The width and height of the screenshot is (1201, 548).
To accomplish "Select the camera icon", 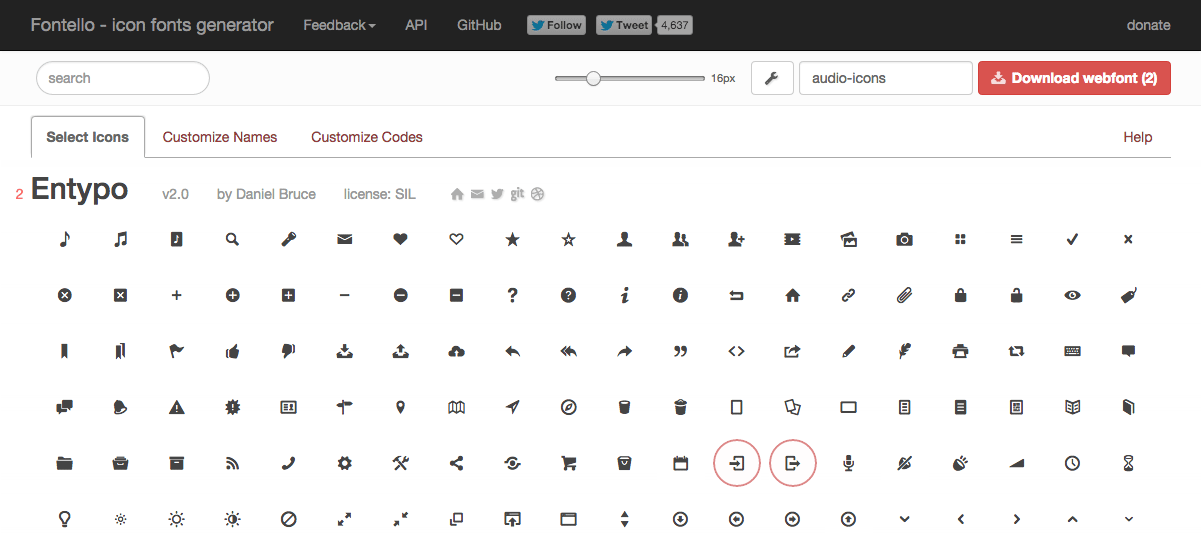I will tap(905, 239).
